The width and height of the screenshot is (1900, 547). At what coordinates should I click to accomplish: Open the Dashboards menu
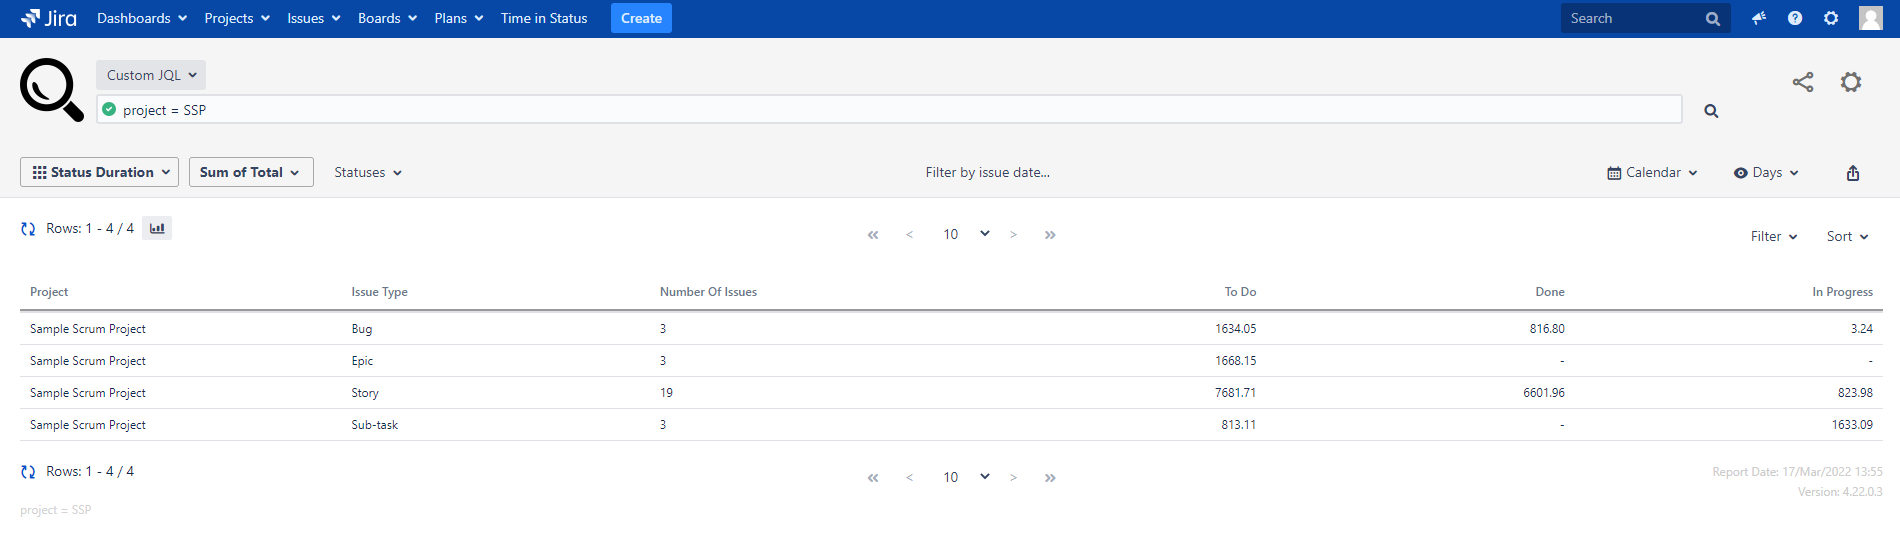141,18
